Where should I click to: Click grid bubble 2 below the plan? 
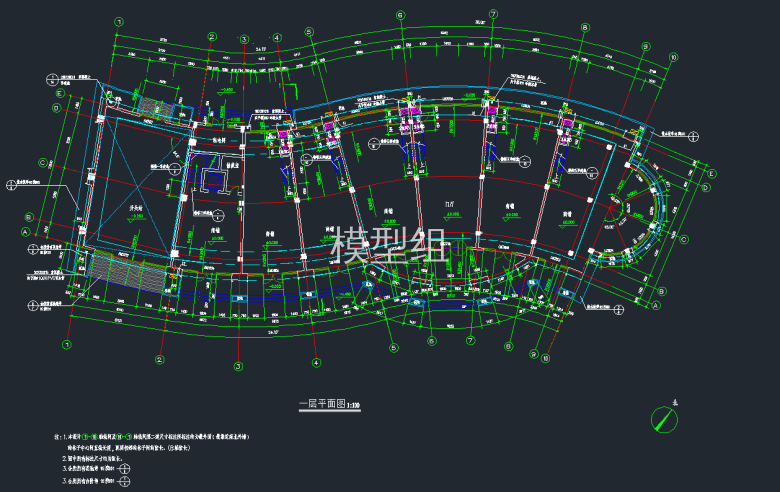(160, 360)
